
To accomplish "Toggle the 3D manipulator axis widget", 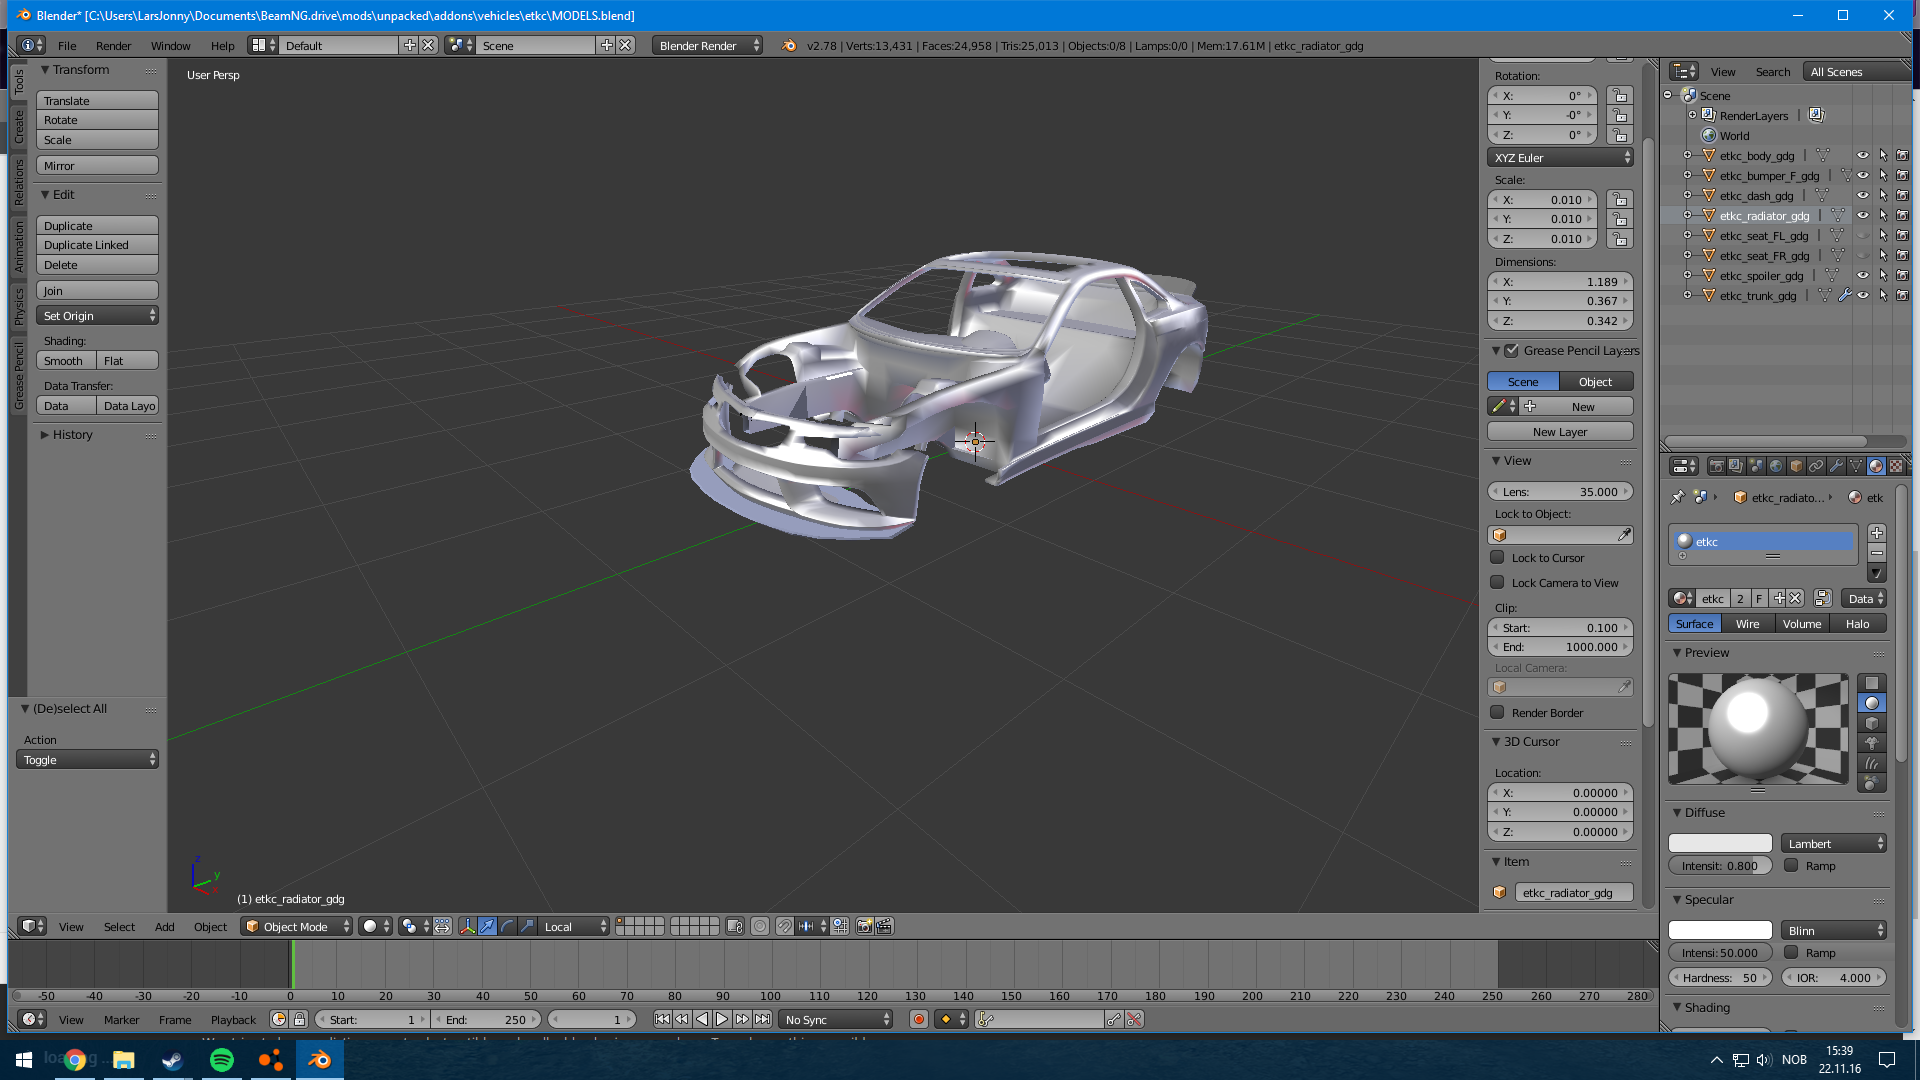I will 467,927.
